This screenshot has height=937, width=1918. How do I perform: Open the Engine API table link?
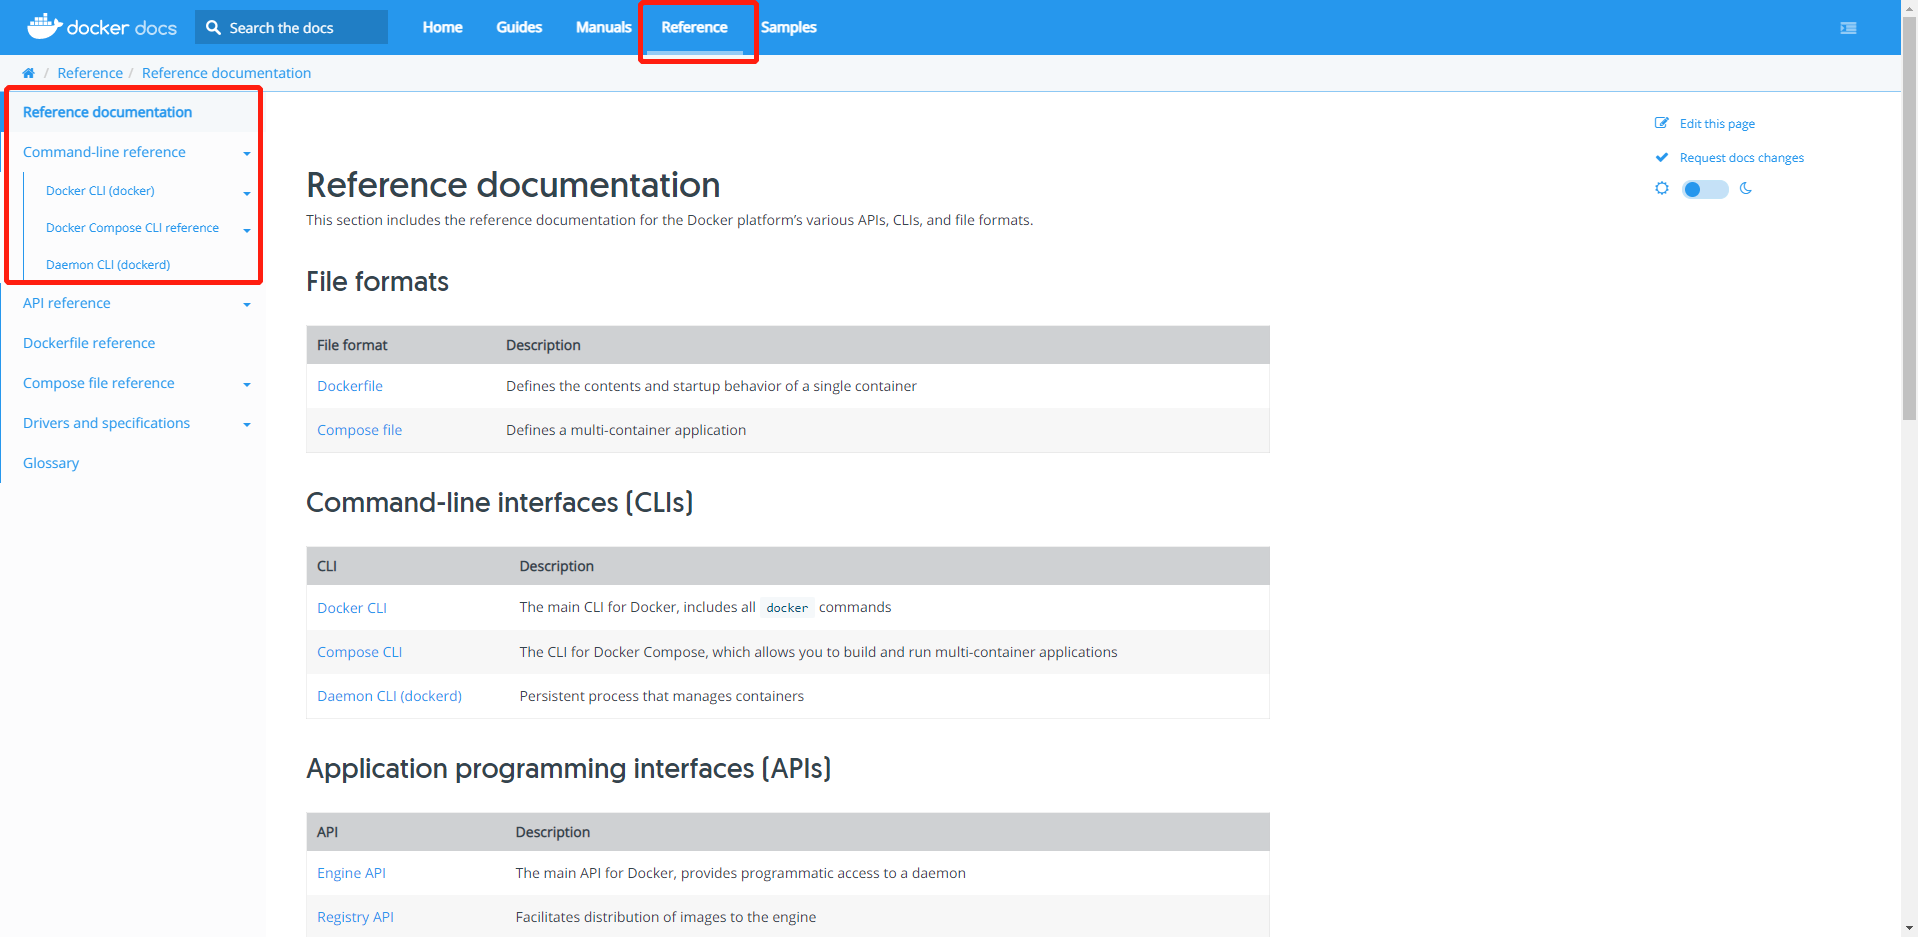[351, 873]
